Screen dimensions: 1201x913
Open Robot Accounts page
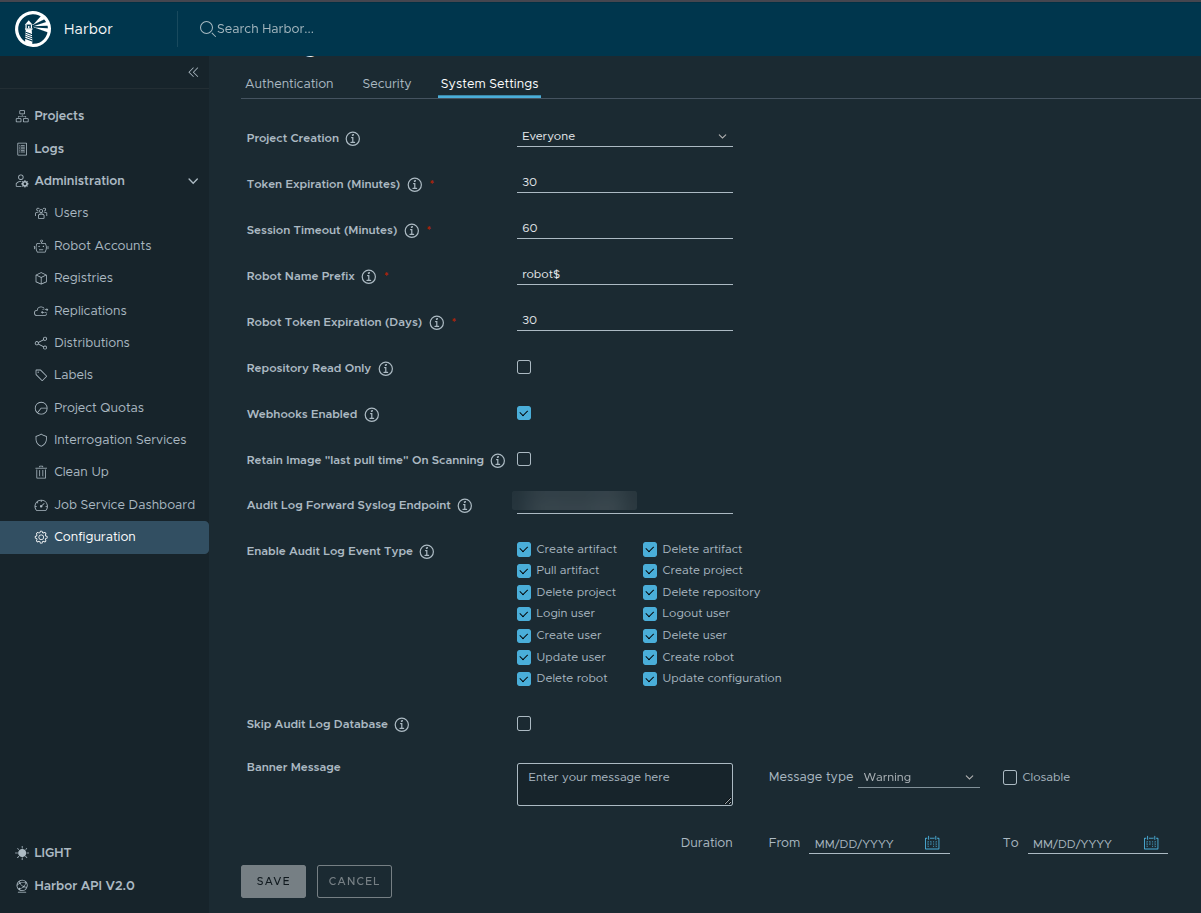[x=105, y=246]
